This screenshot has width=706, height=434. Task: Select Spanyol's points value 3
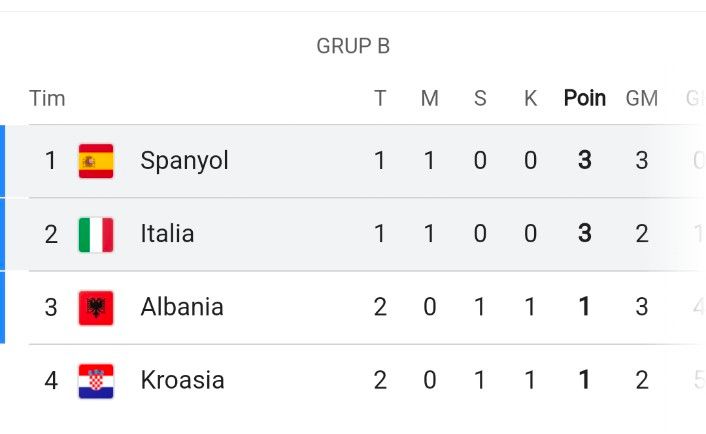(584, 160)
